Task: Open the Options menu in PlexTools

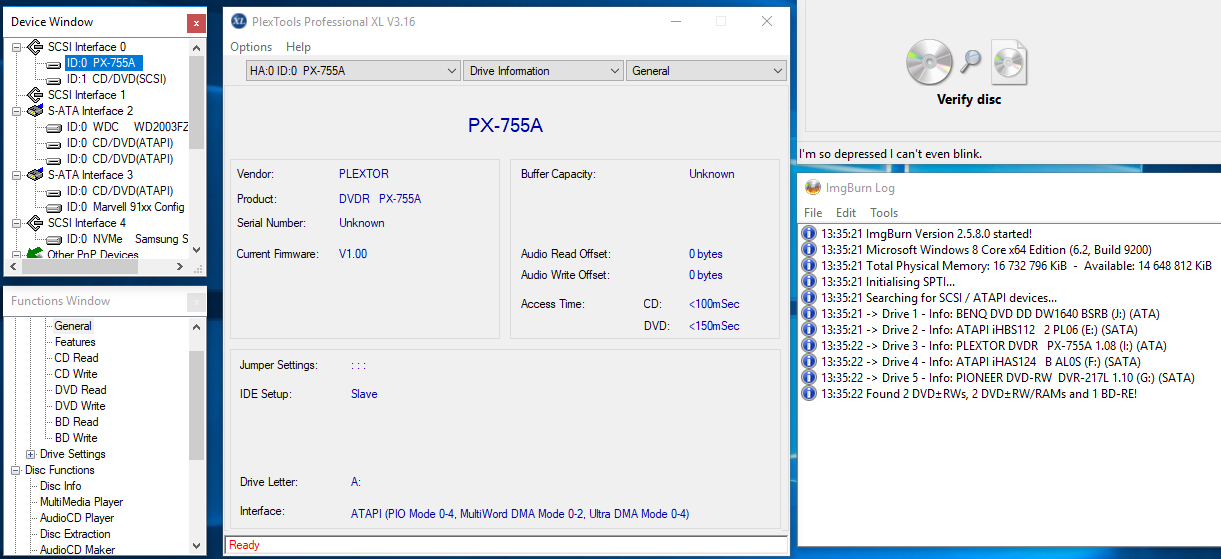Action: click(x=251, y=47)
